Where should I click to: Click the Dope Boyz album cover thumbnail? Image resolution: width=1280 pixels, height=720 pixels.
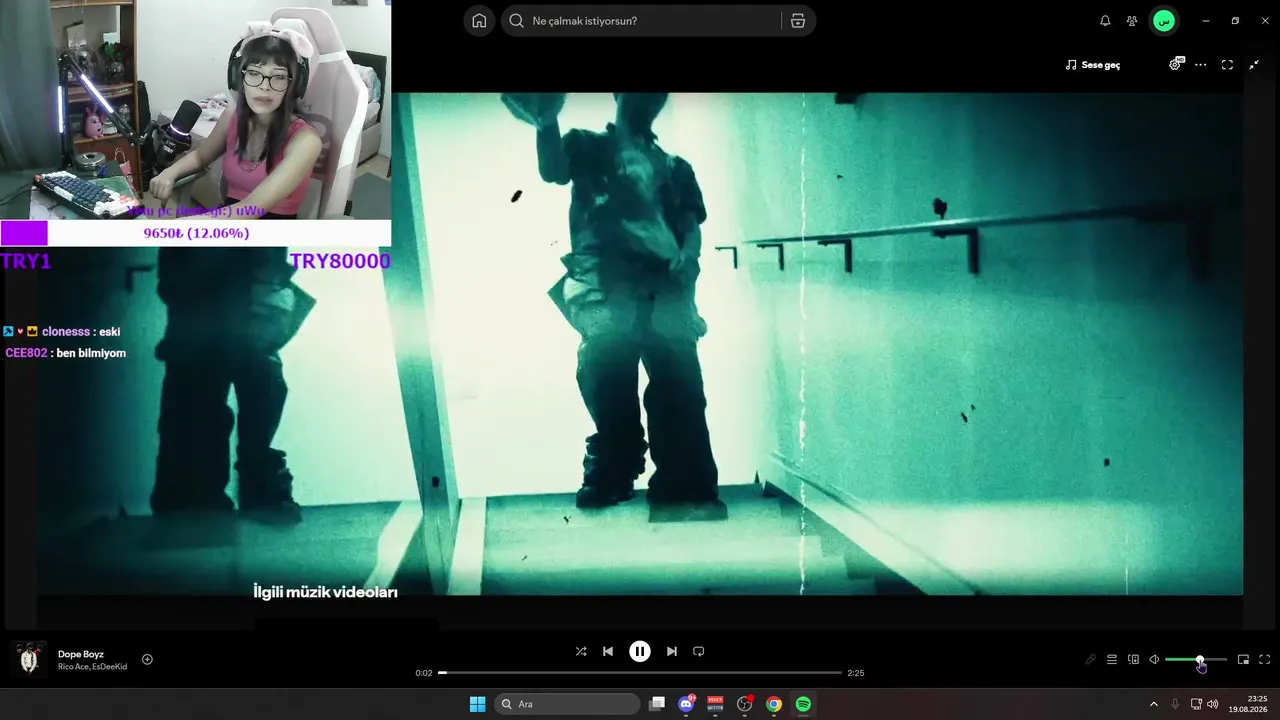click(29, 659)
